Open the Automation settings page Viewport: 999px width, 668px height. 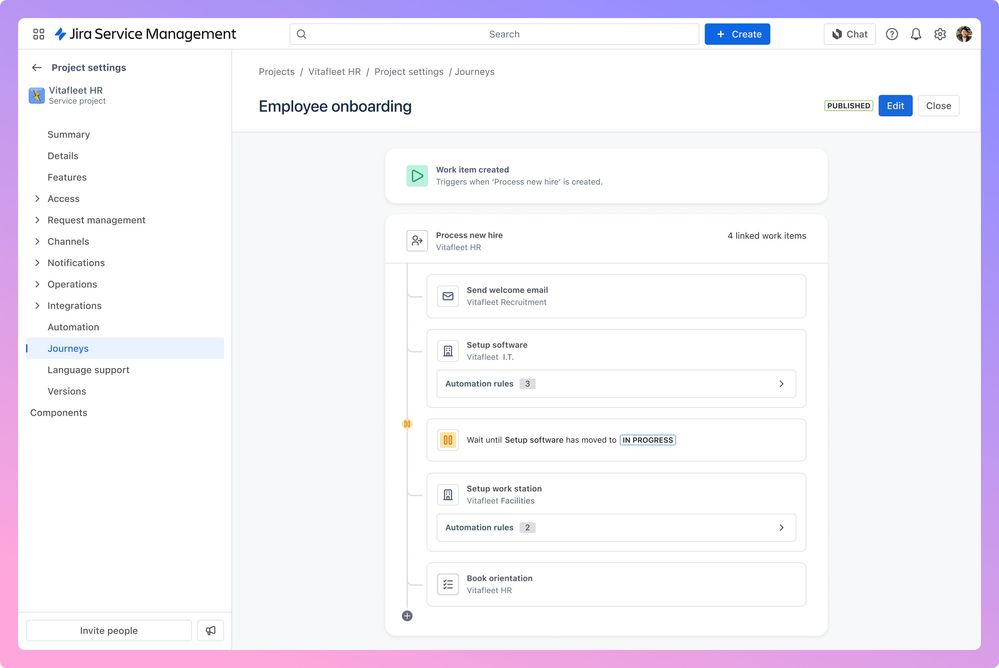coord(73,327)
